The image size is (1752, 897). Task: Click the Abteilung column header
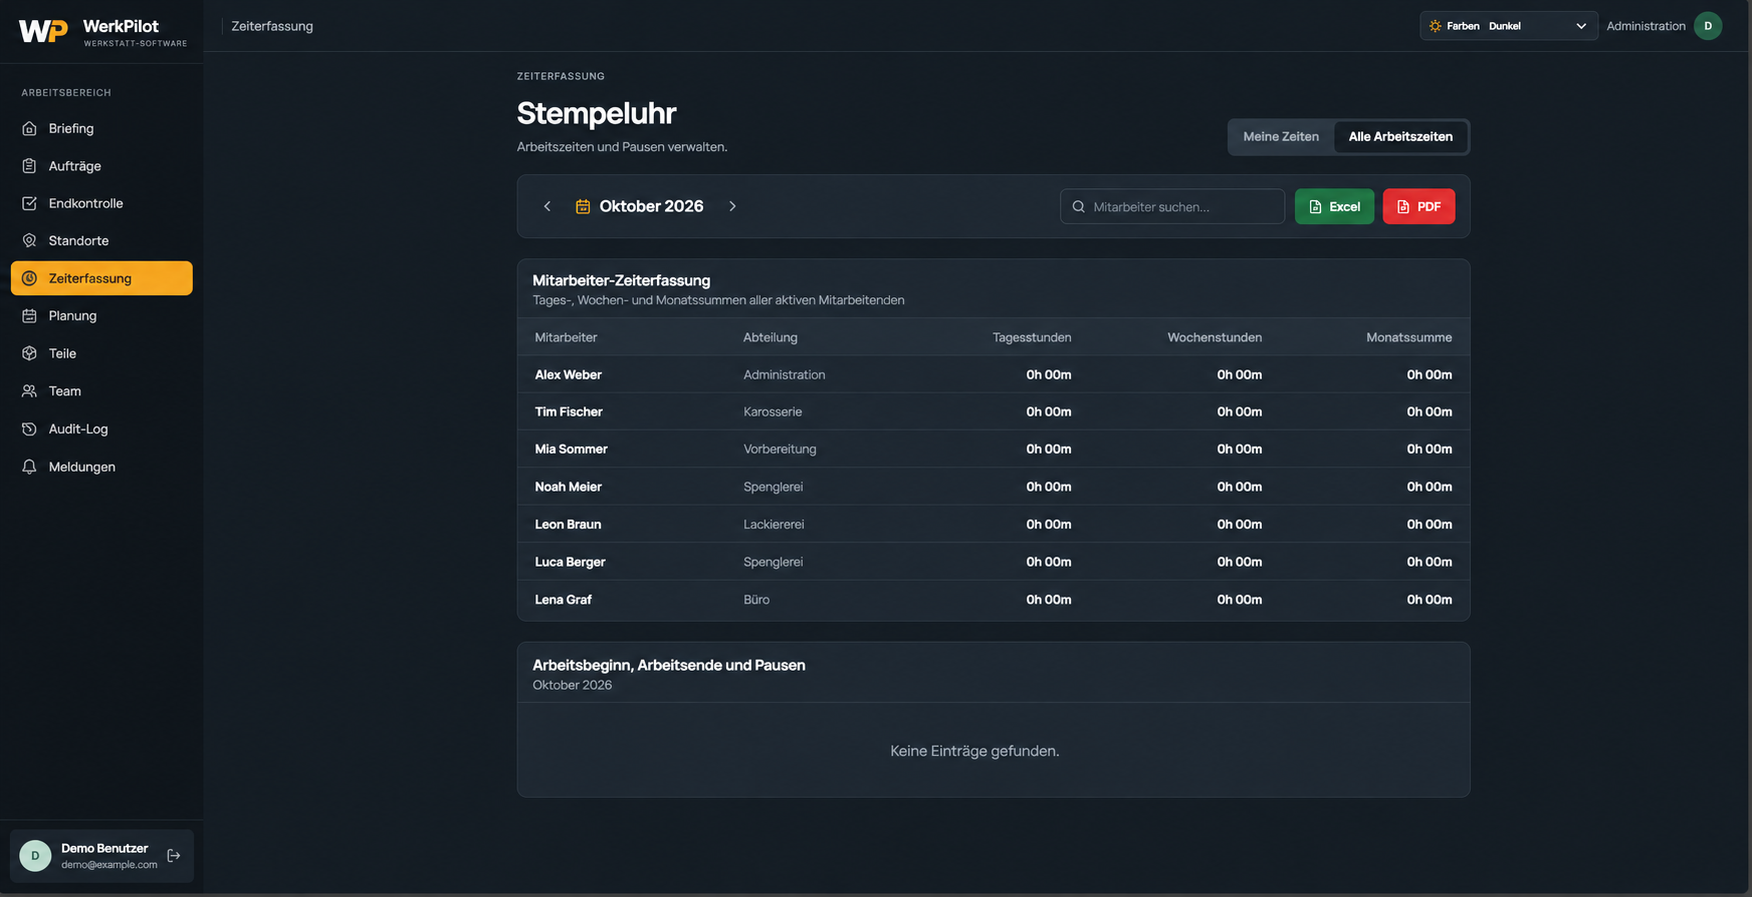(x=770, y=337)
